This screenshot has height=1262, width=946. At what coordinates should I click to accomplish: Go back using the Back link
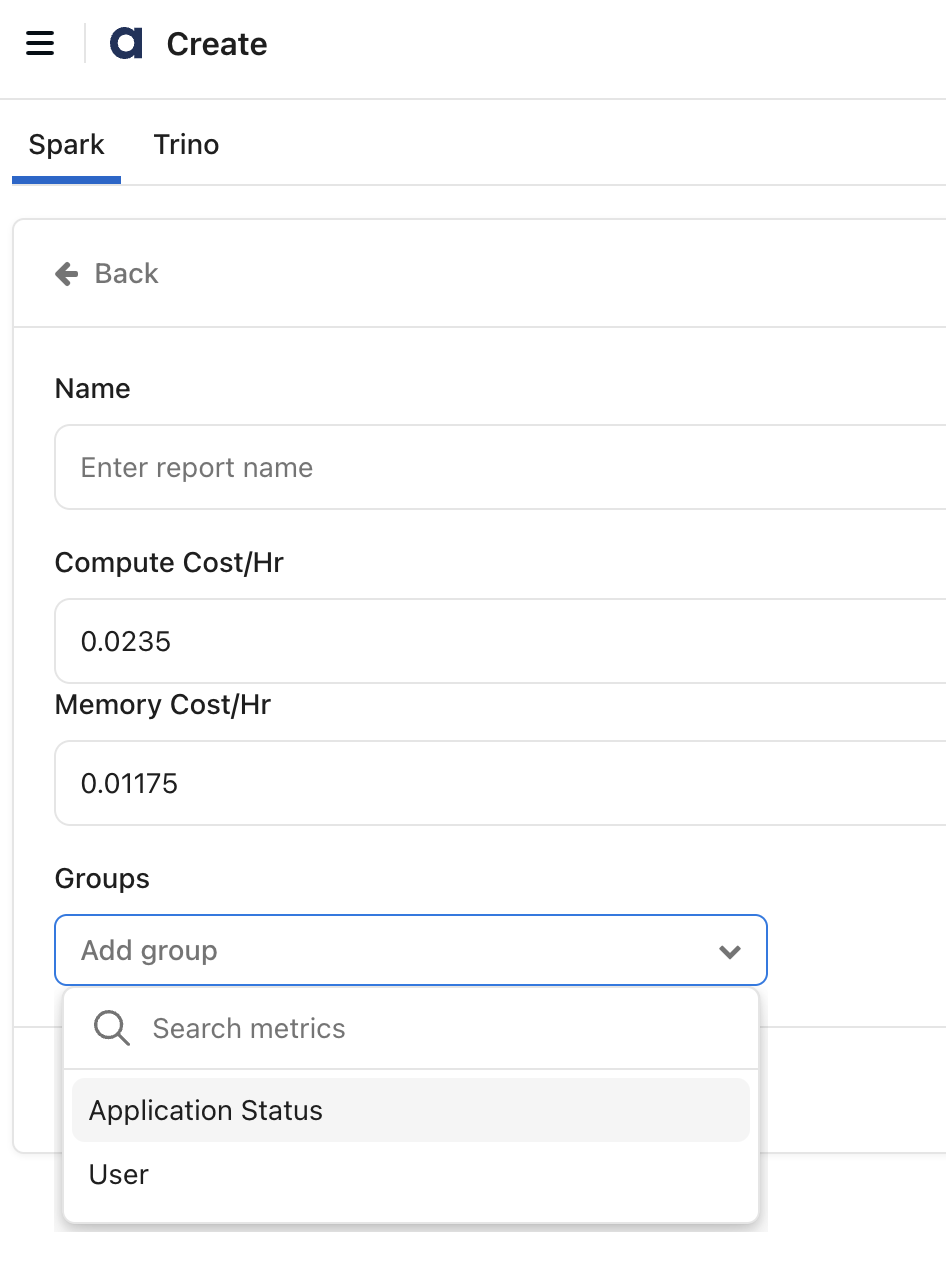[x=107, y=274]
